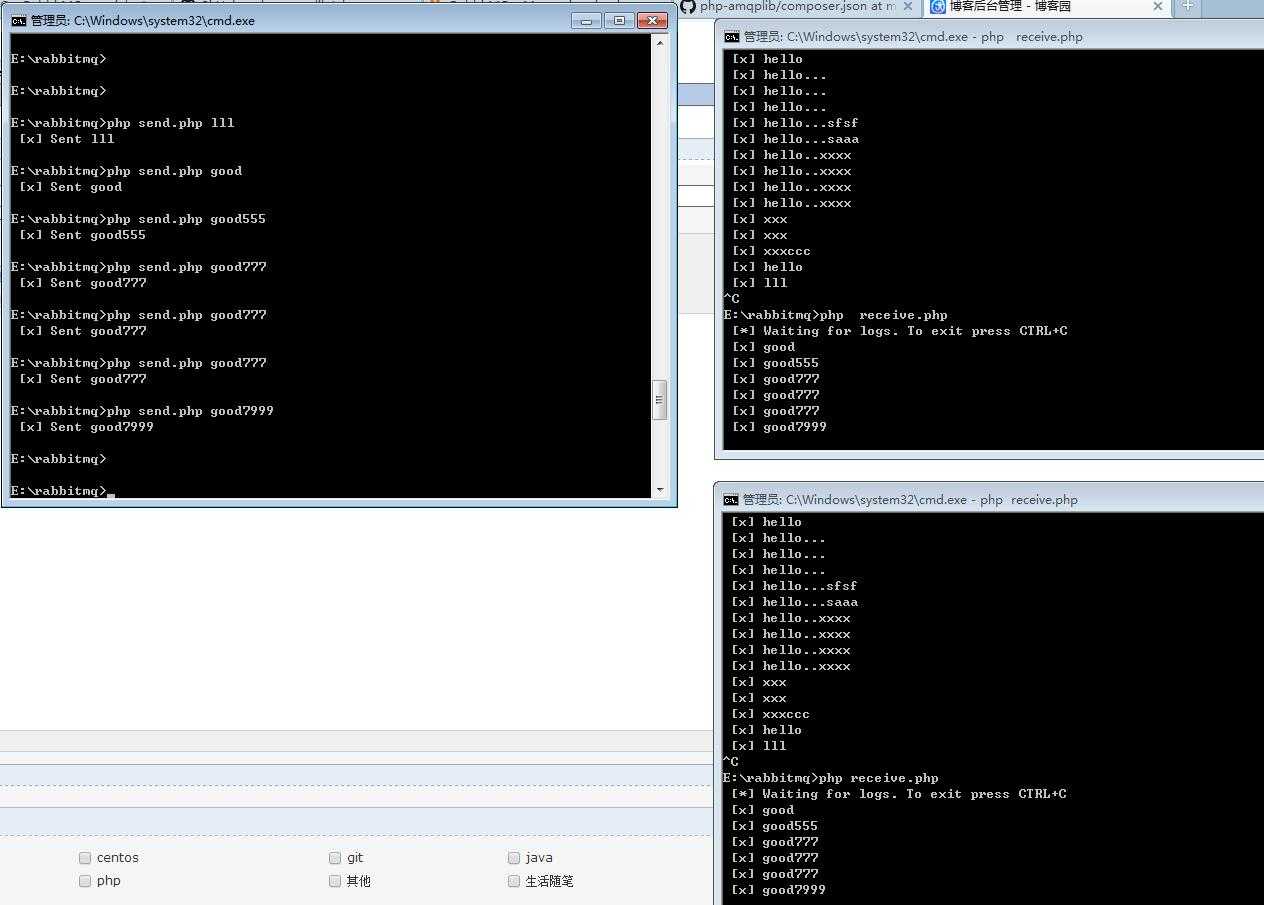Click the upper receive.php cmd window title bar
Viewport: 1264px width, 905px height.
(990, 37)
